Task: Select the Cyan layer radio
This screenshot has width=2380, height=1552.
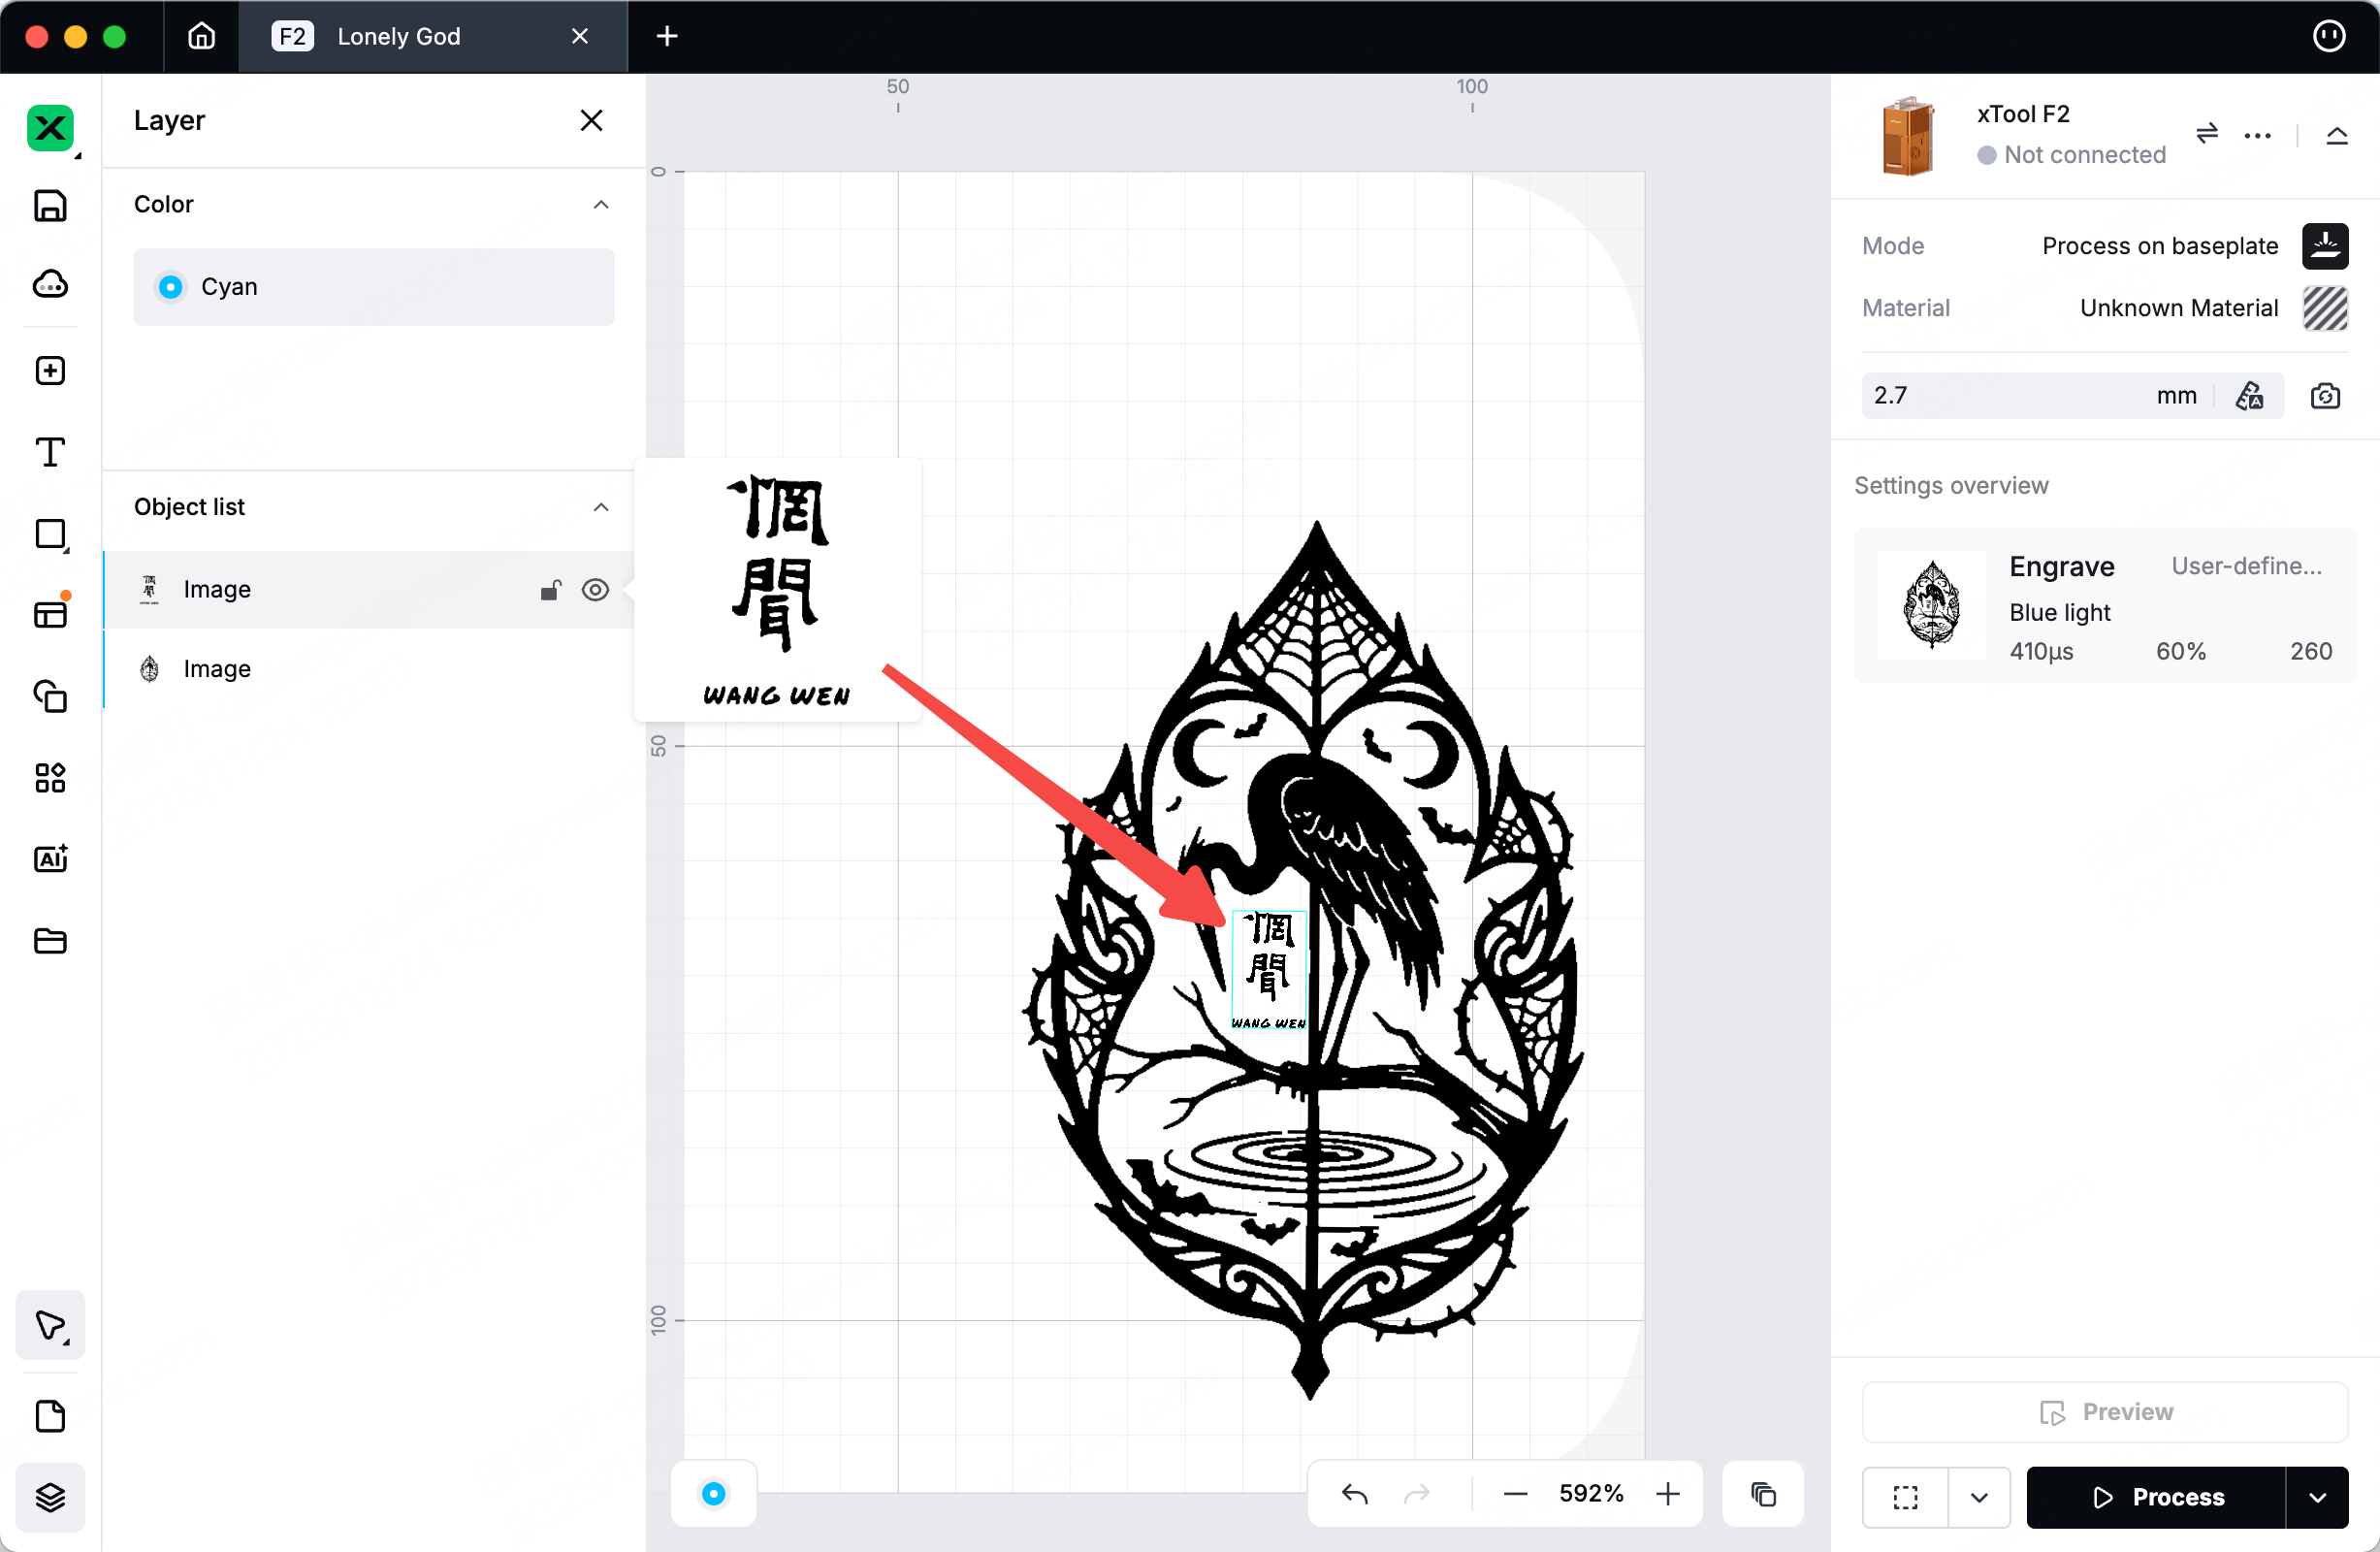Action: coord(171,287)
